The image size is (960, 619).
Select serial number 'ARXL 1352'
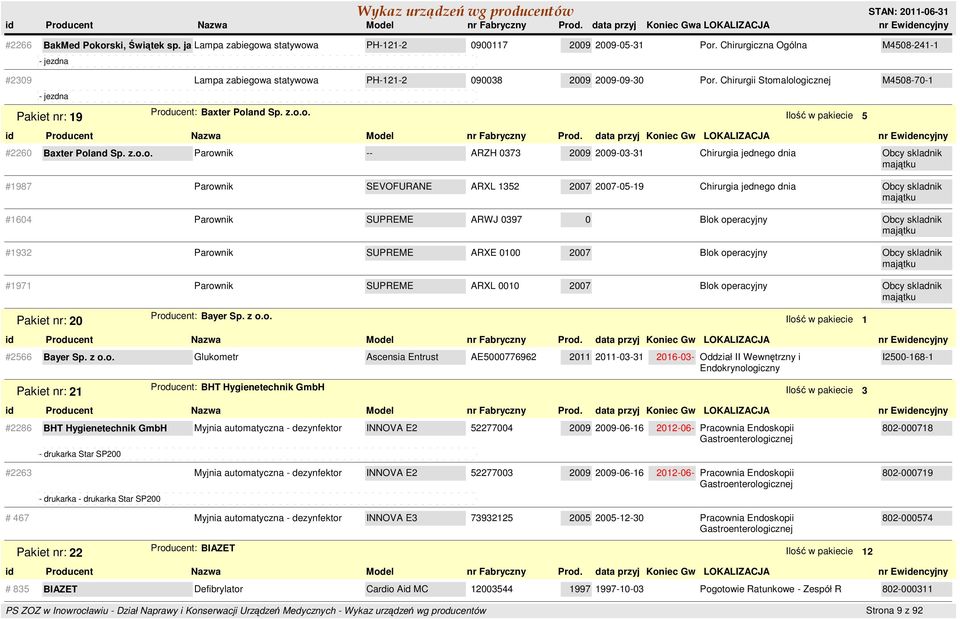495,187
